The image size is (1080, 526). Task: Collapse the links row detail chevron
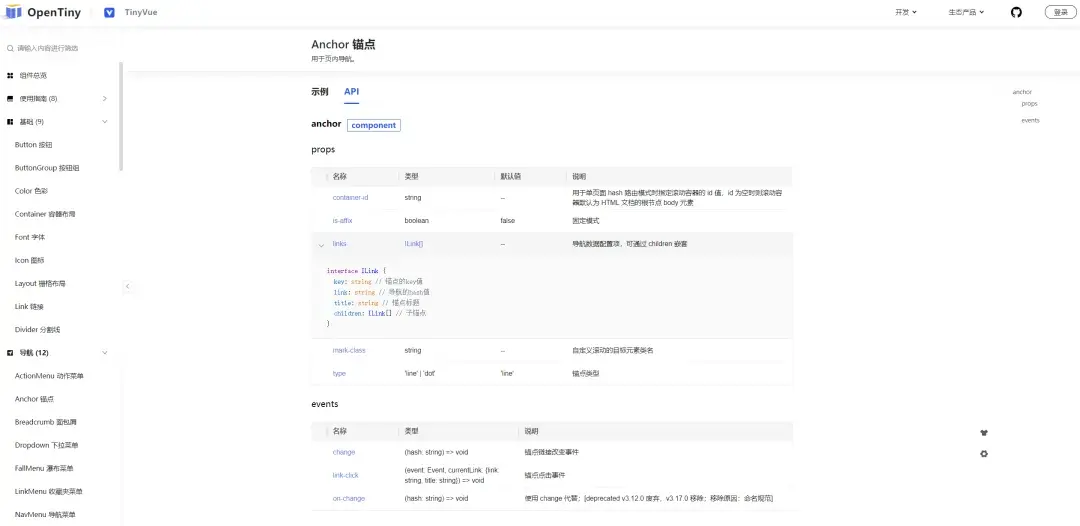click(x=321, y=245)
